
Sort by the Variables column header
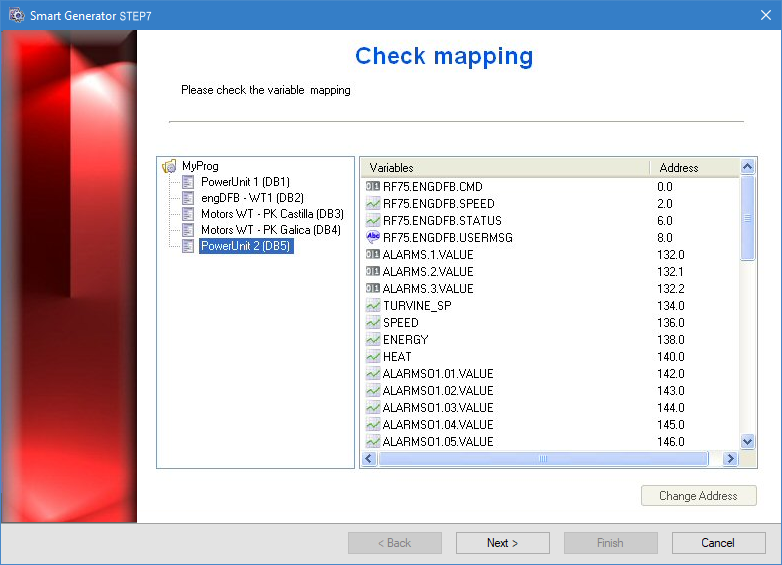(503, 167)
